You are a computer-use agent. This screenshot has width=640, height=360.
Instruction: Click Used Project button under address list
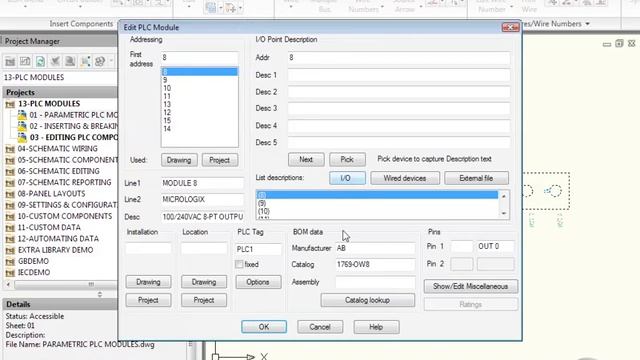pyautogui.click(x=220, y=160)
